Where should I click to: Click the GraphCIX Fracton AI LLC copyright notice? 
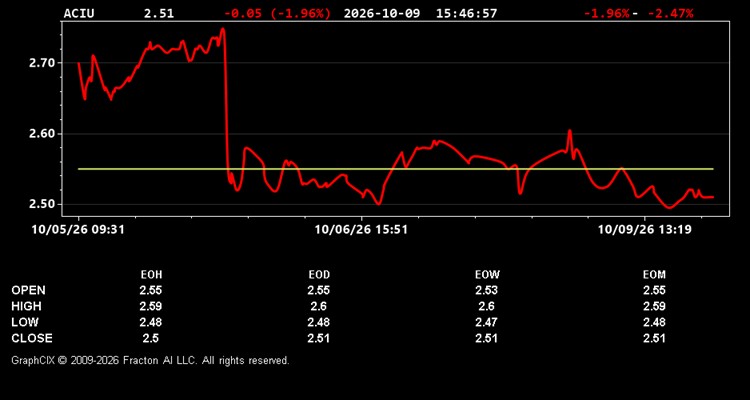(150, 360)
